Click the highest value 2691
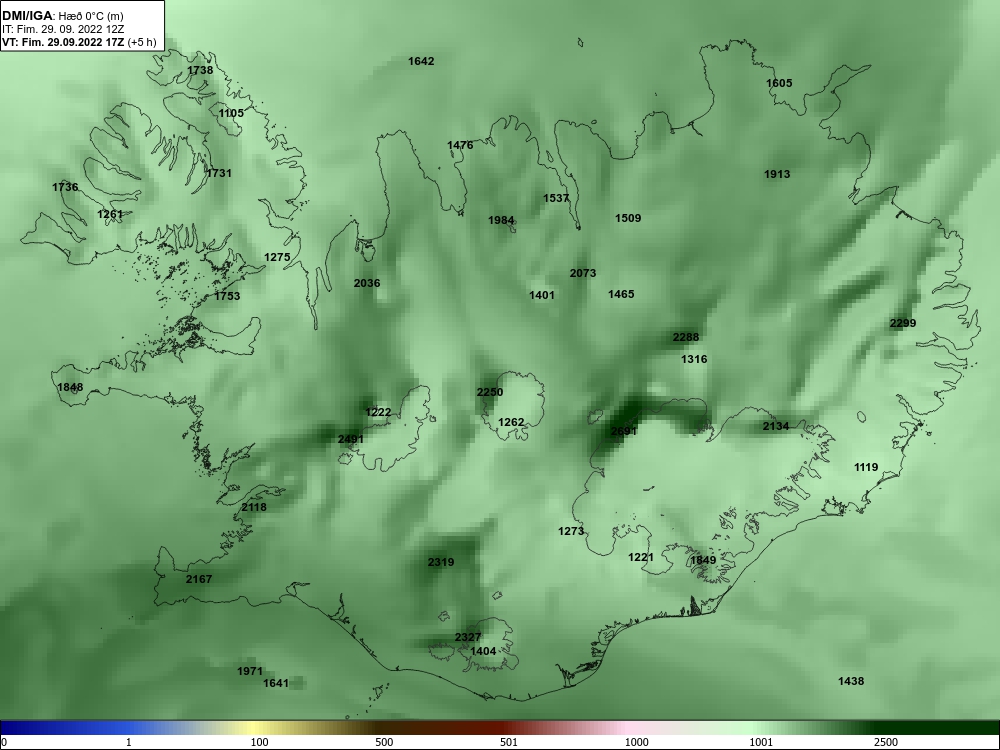1000x750 pixels. click(623, 431)
